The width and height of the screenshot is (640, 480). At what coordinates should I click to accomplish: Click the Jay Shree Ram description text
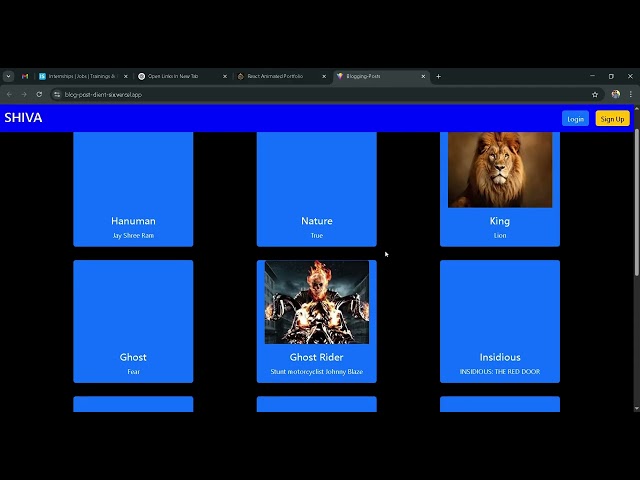coord(133,236)
